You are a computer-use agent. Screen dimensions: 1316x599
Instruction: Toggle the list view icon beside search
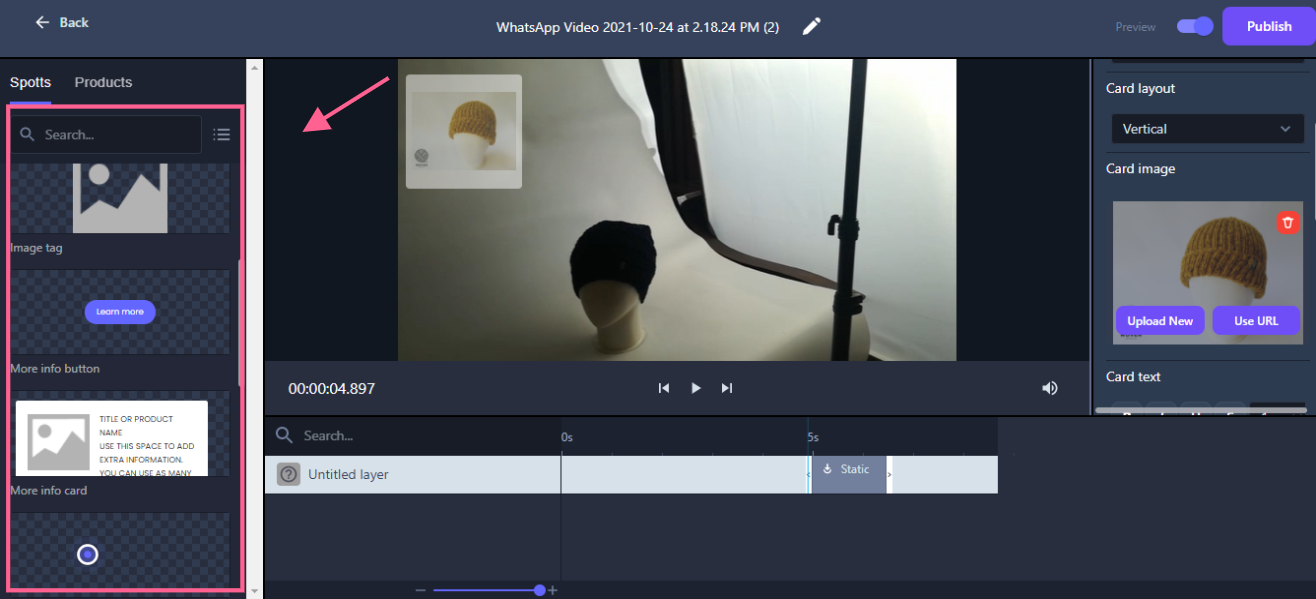point(222,134)
